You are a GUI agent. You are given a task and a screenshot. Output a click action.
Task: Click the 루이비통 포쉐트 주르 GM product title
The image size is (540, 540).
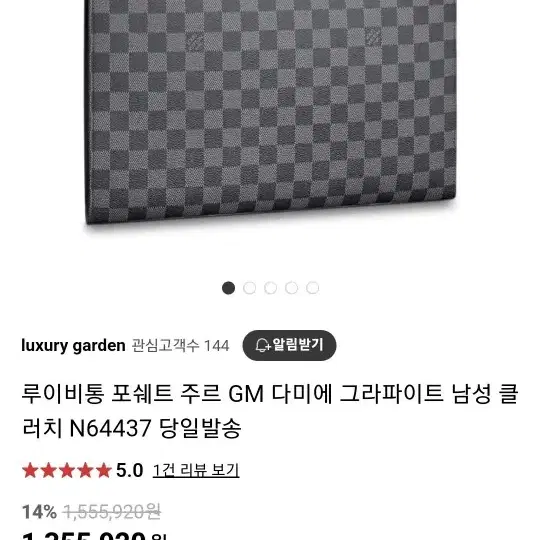270,411
